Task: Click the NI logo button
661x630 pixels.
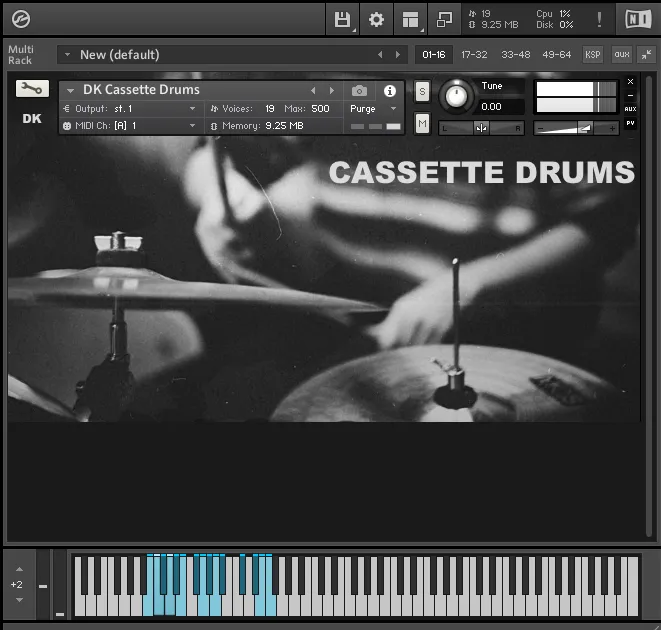Action: [x=638, y=19]
